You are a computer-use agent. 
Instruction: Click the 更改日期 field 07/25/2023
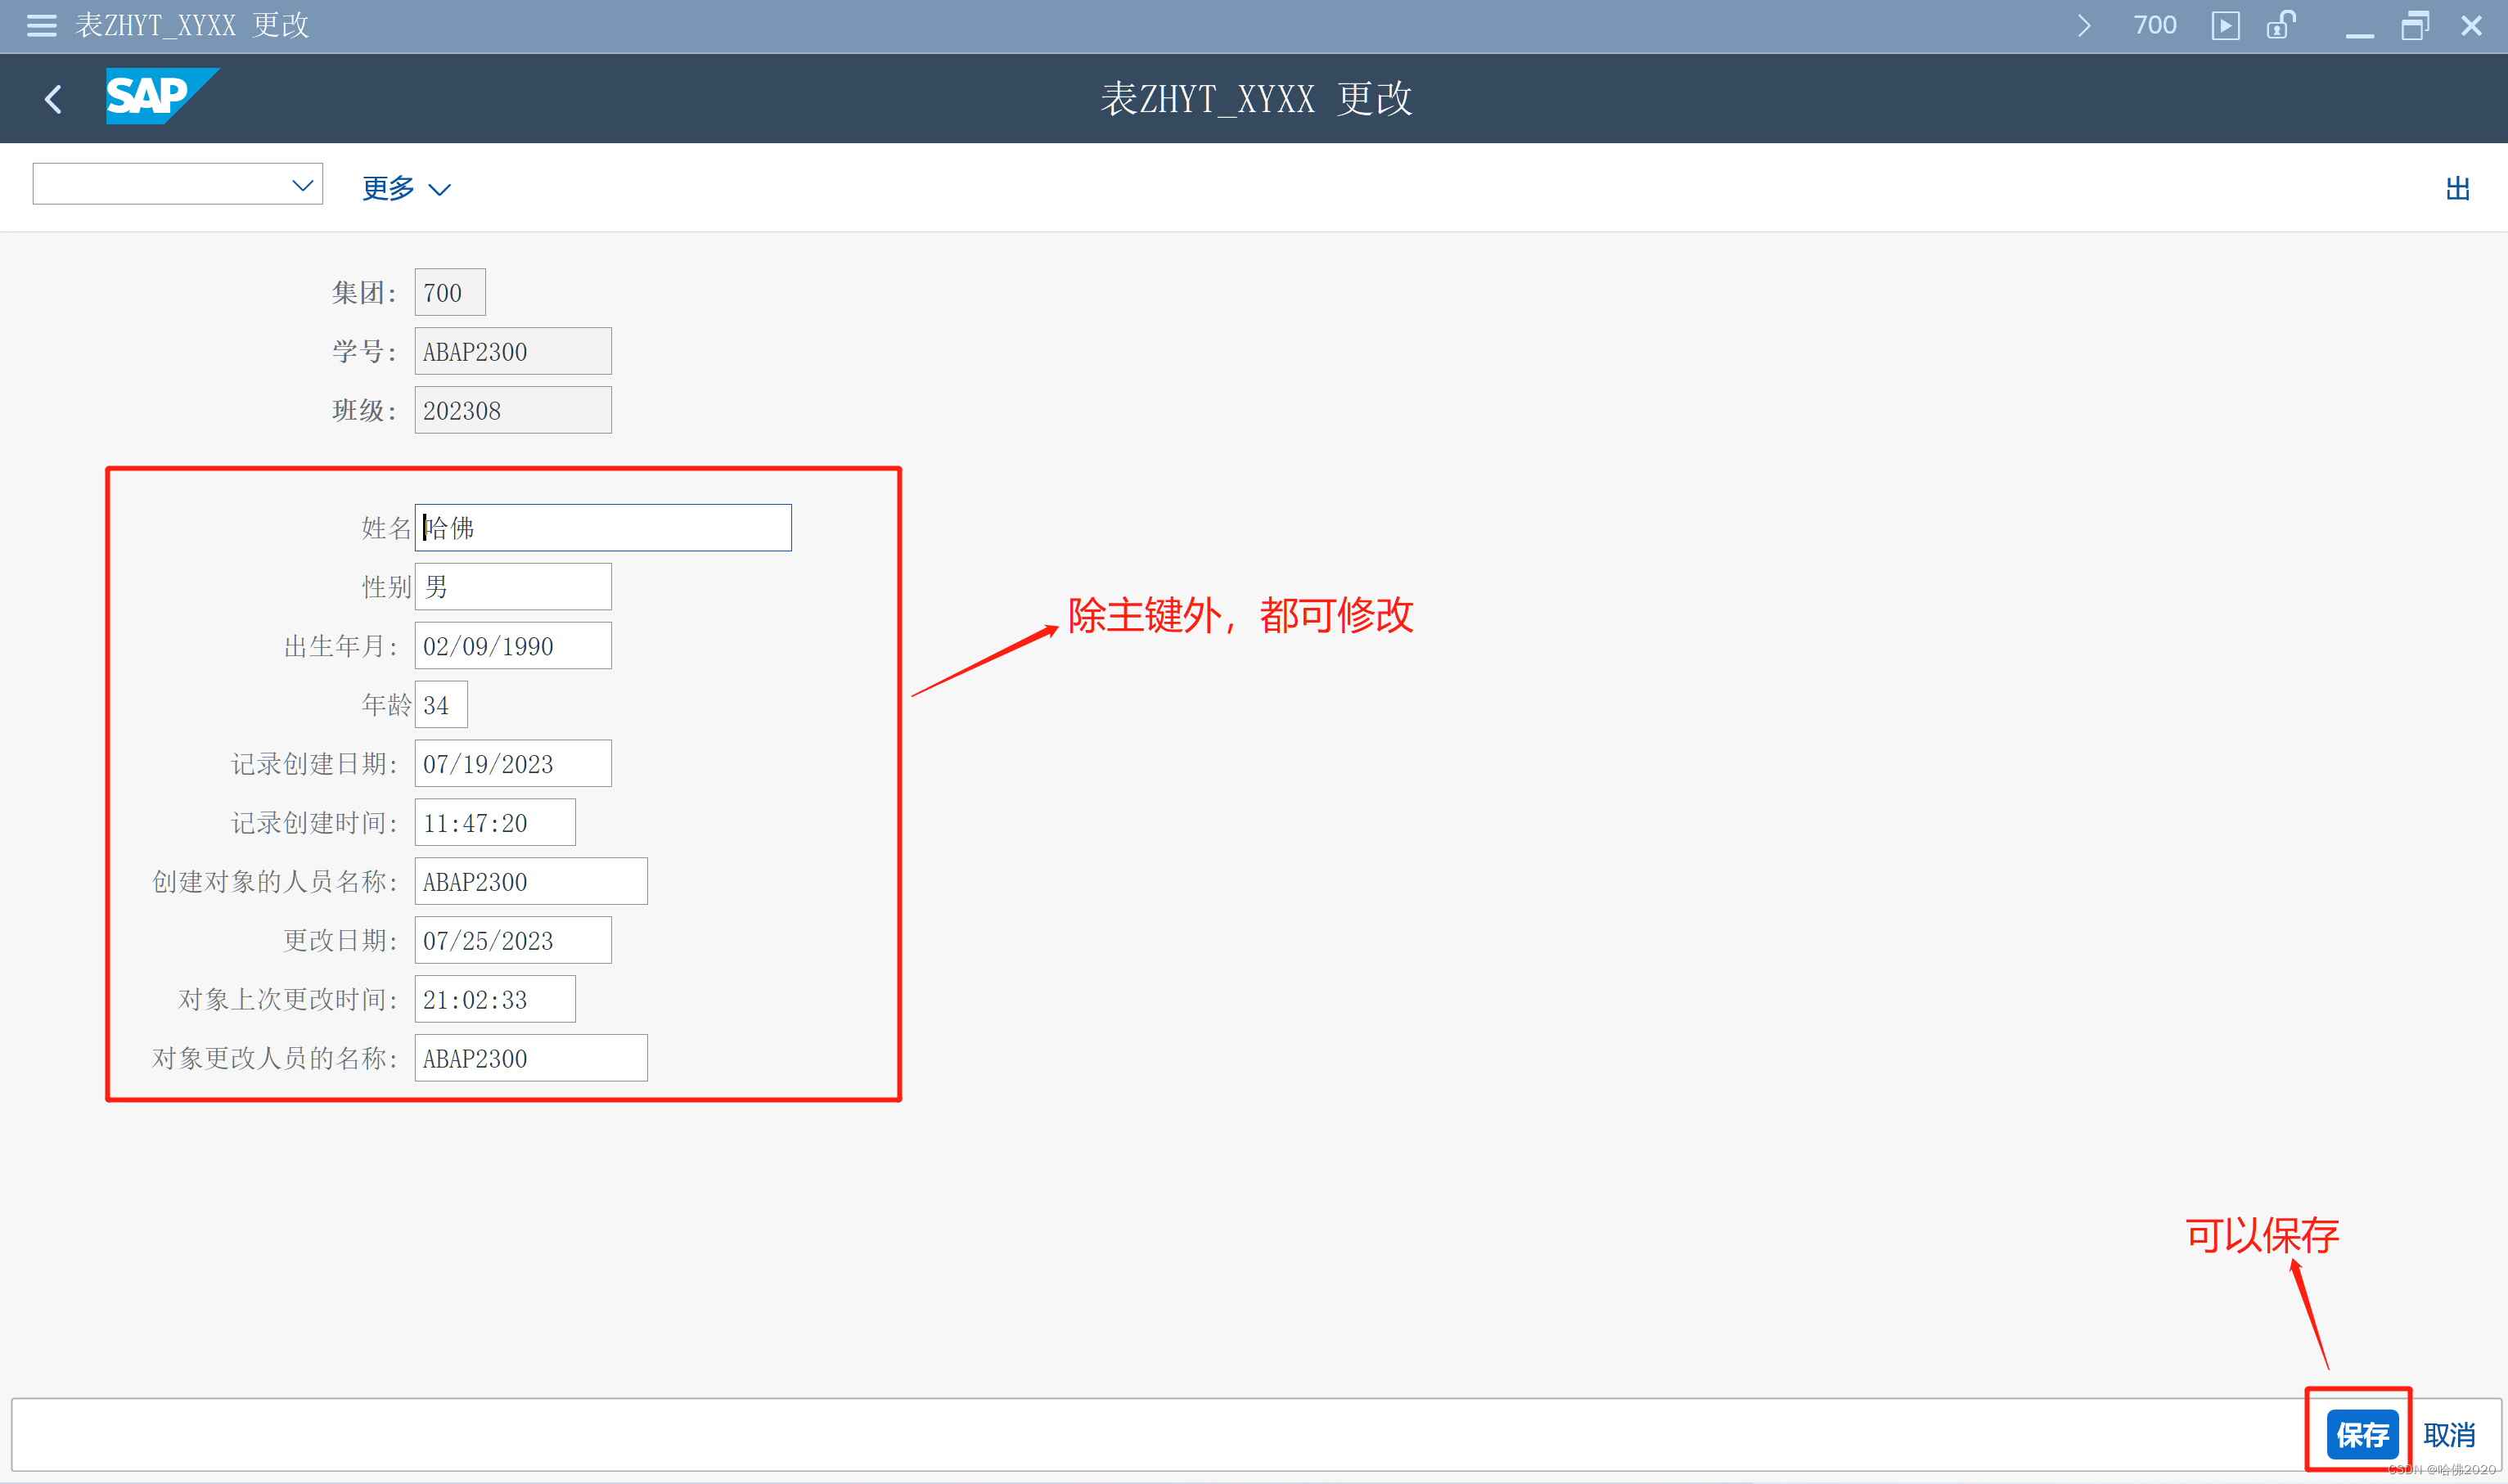click(x=513, y=941)
